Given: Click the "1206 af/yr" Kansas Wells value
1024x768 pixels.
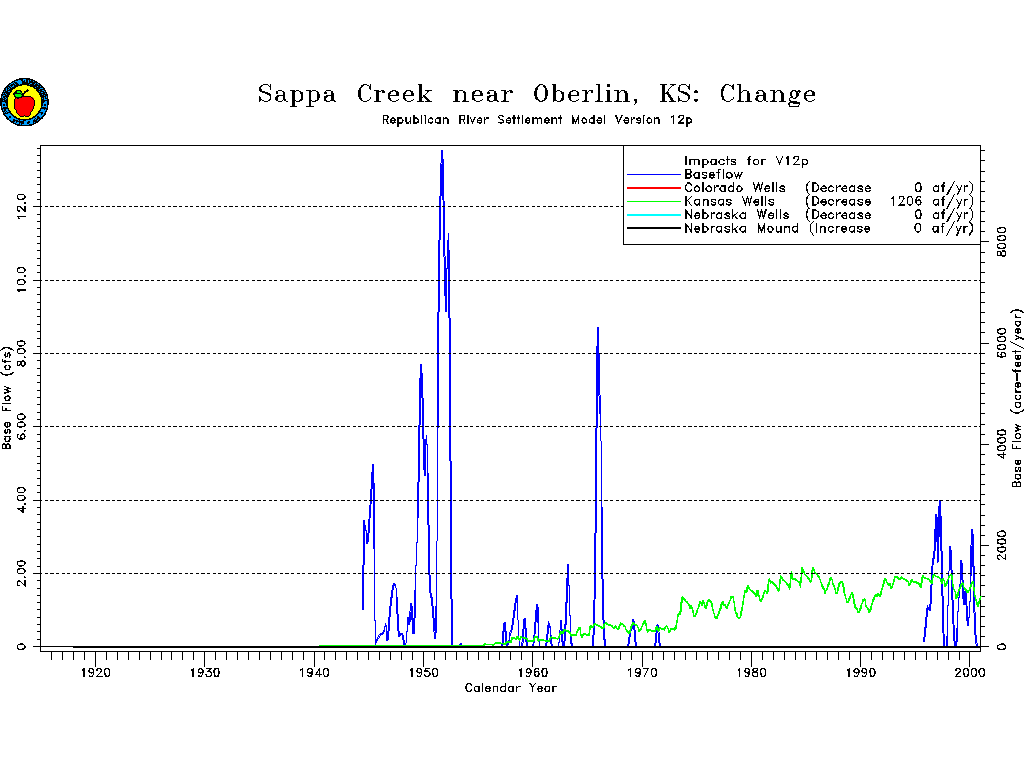Looking at the screenshot, I should [x=931, y=202].
